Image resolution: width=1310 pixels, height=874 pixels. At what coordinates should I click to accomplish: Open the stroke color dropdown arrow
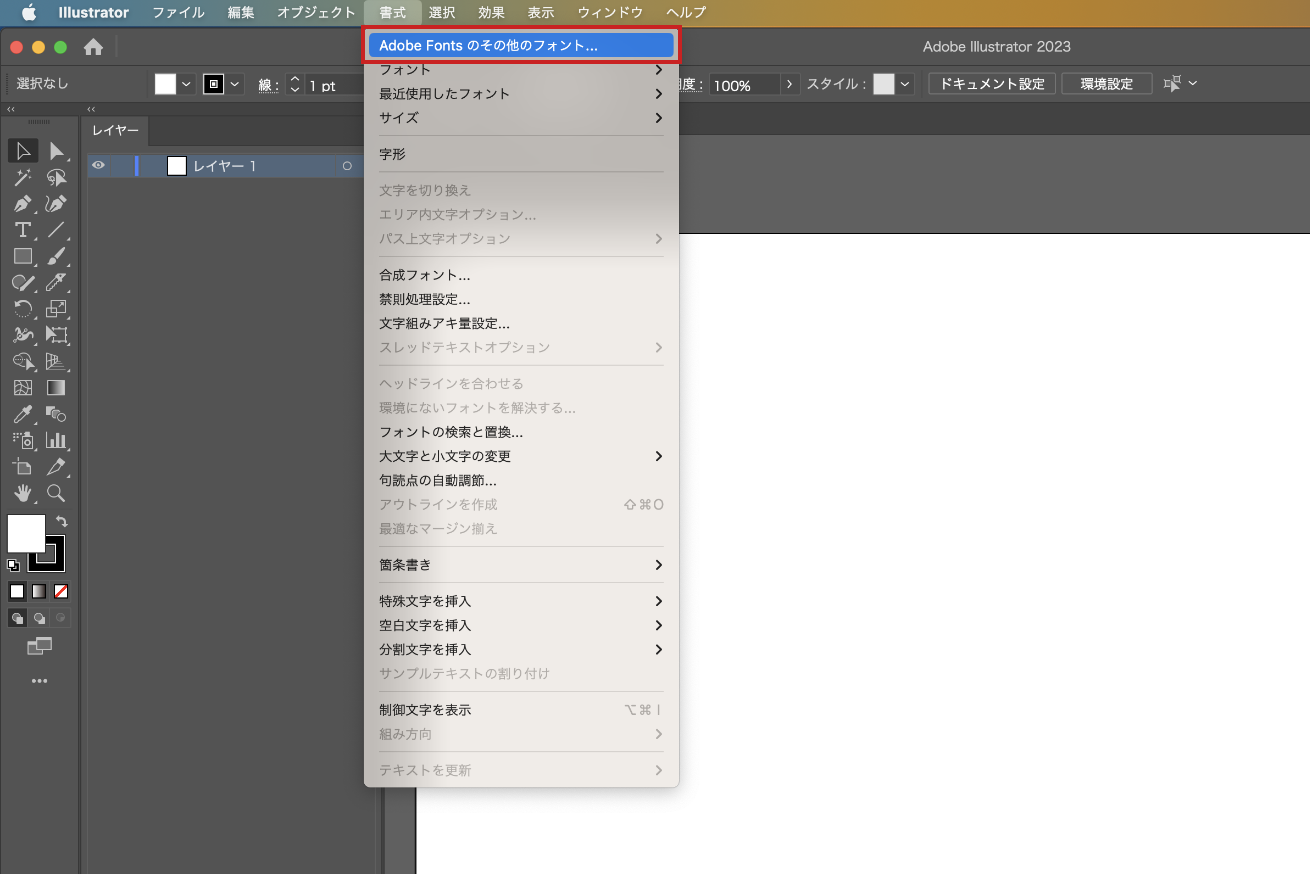tap(235, 85)
